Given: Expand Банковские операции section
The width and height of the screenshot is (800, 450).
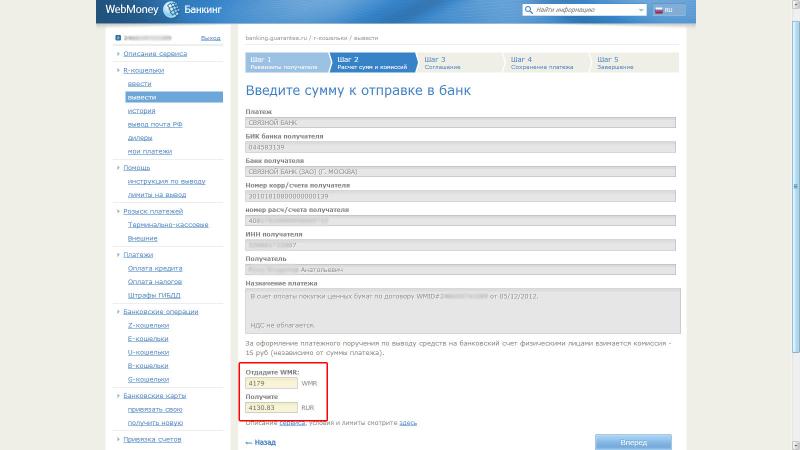Looking at the screenshot, I should point(161,312).
